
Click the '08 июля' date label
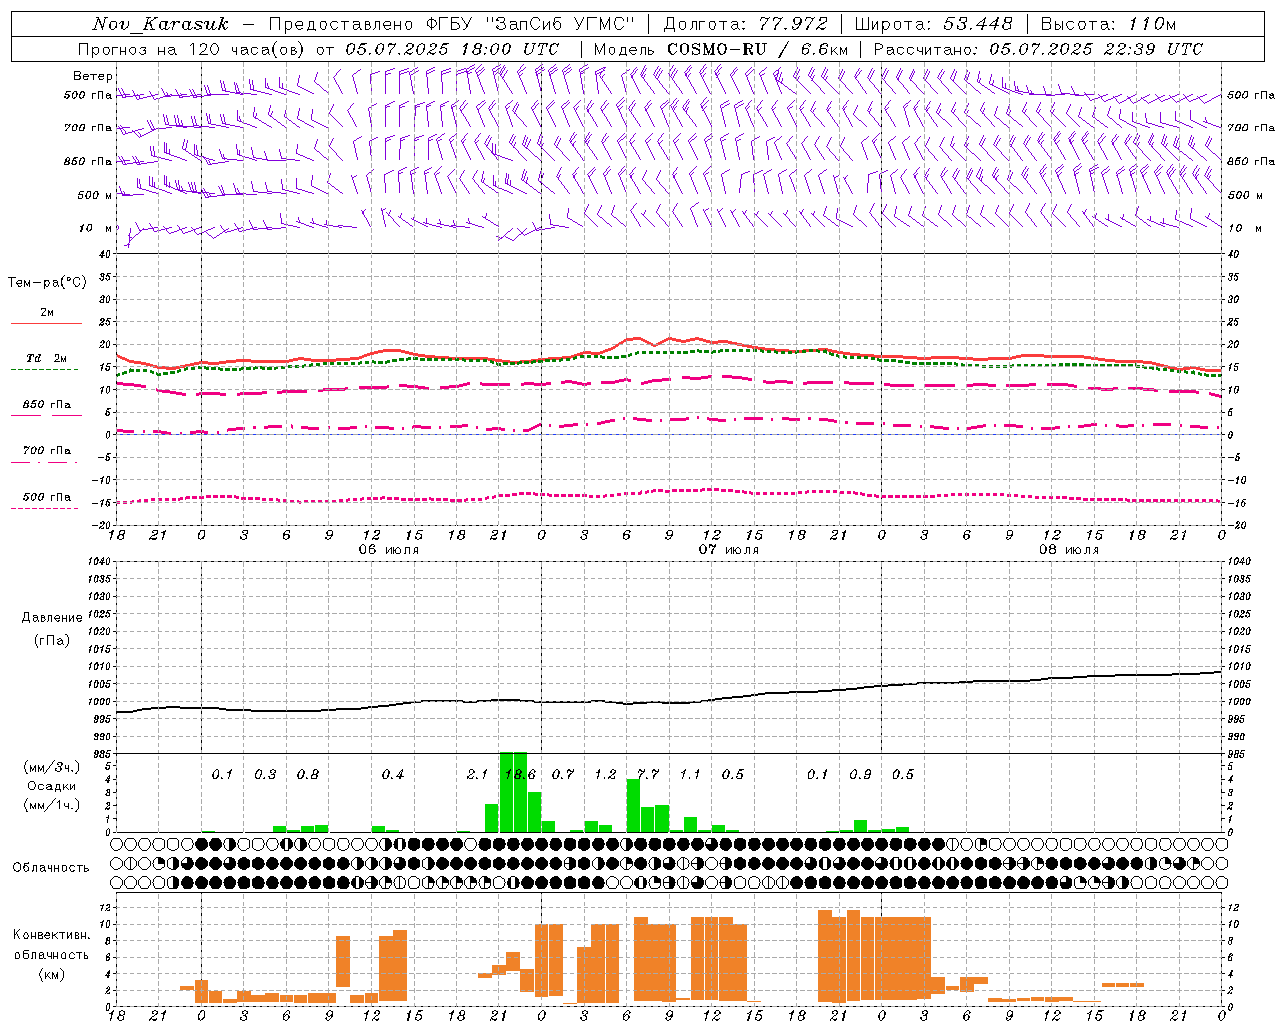pos(1068,550)
